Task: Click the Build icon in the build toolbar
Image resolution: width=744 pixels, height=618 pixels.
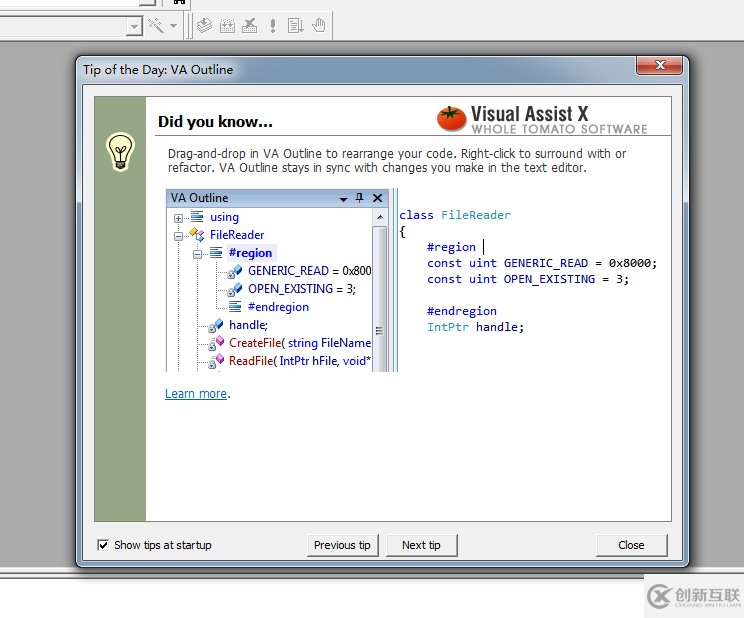Action: (227, 26)
